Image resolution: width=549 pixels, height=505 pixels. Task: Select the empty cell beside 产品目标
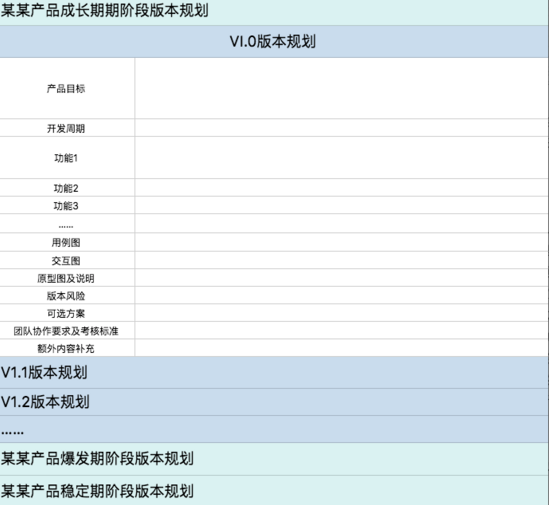pyautogui.click(x=341, y=88)
